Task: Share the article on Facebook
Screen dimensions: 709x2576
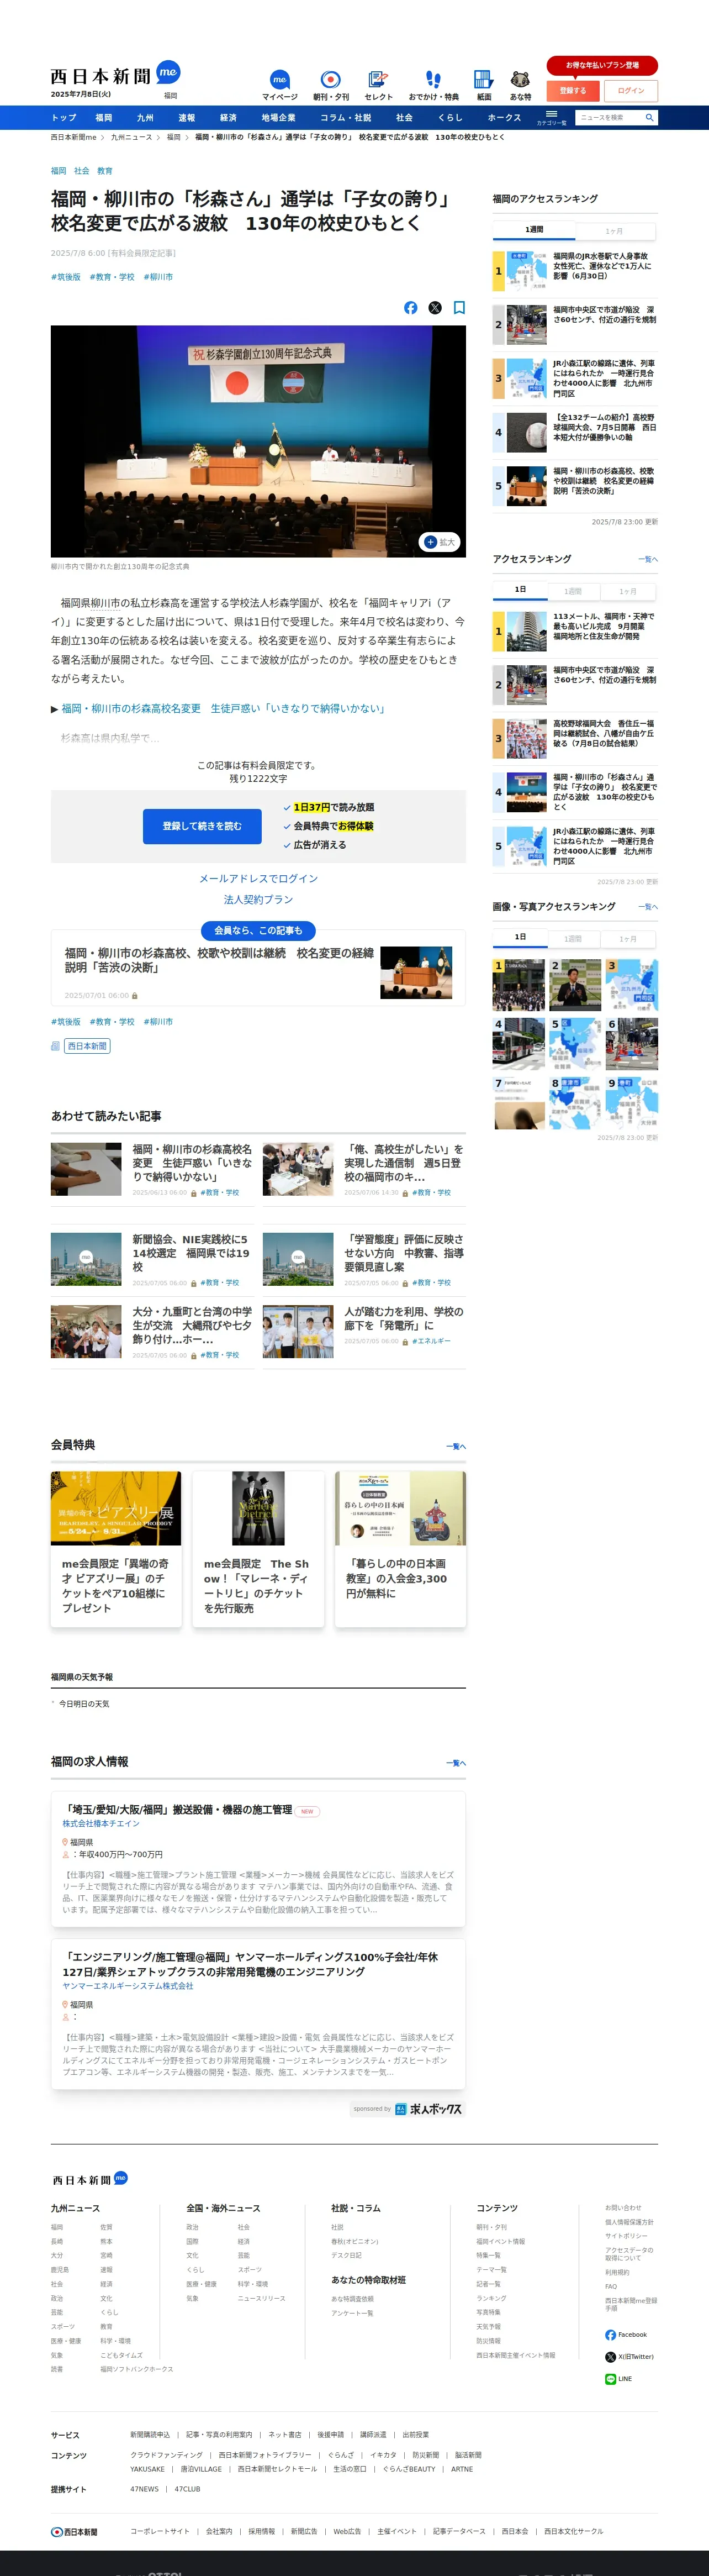Action: pos(410,308)
